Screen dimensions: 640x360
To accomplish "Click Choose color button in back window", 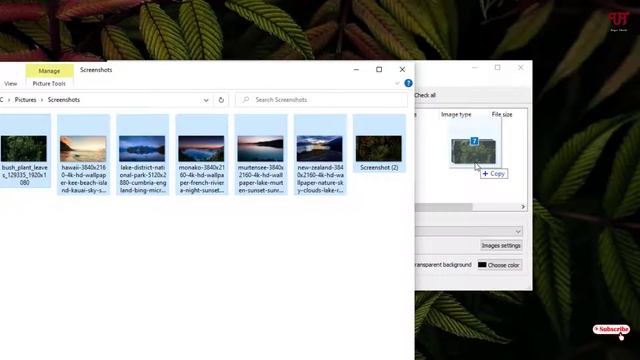I will coord(500,265).
